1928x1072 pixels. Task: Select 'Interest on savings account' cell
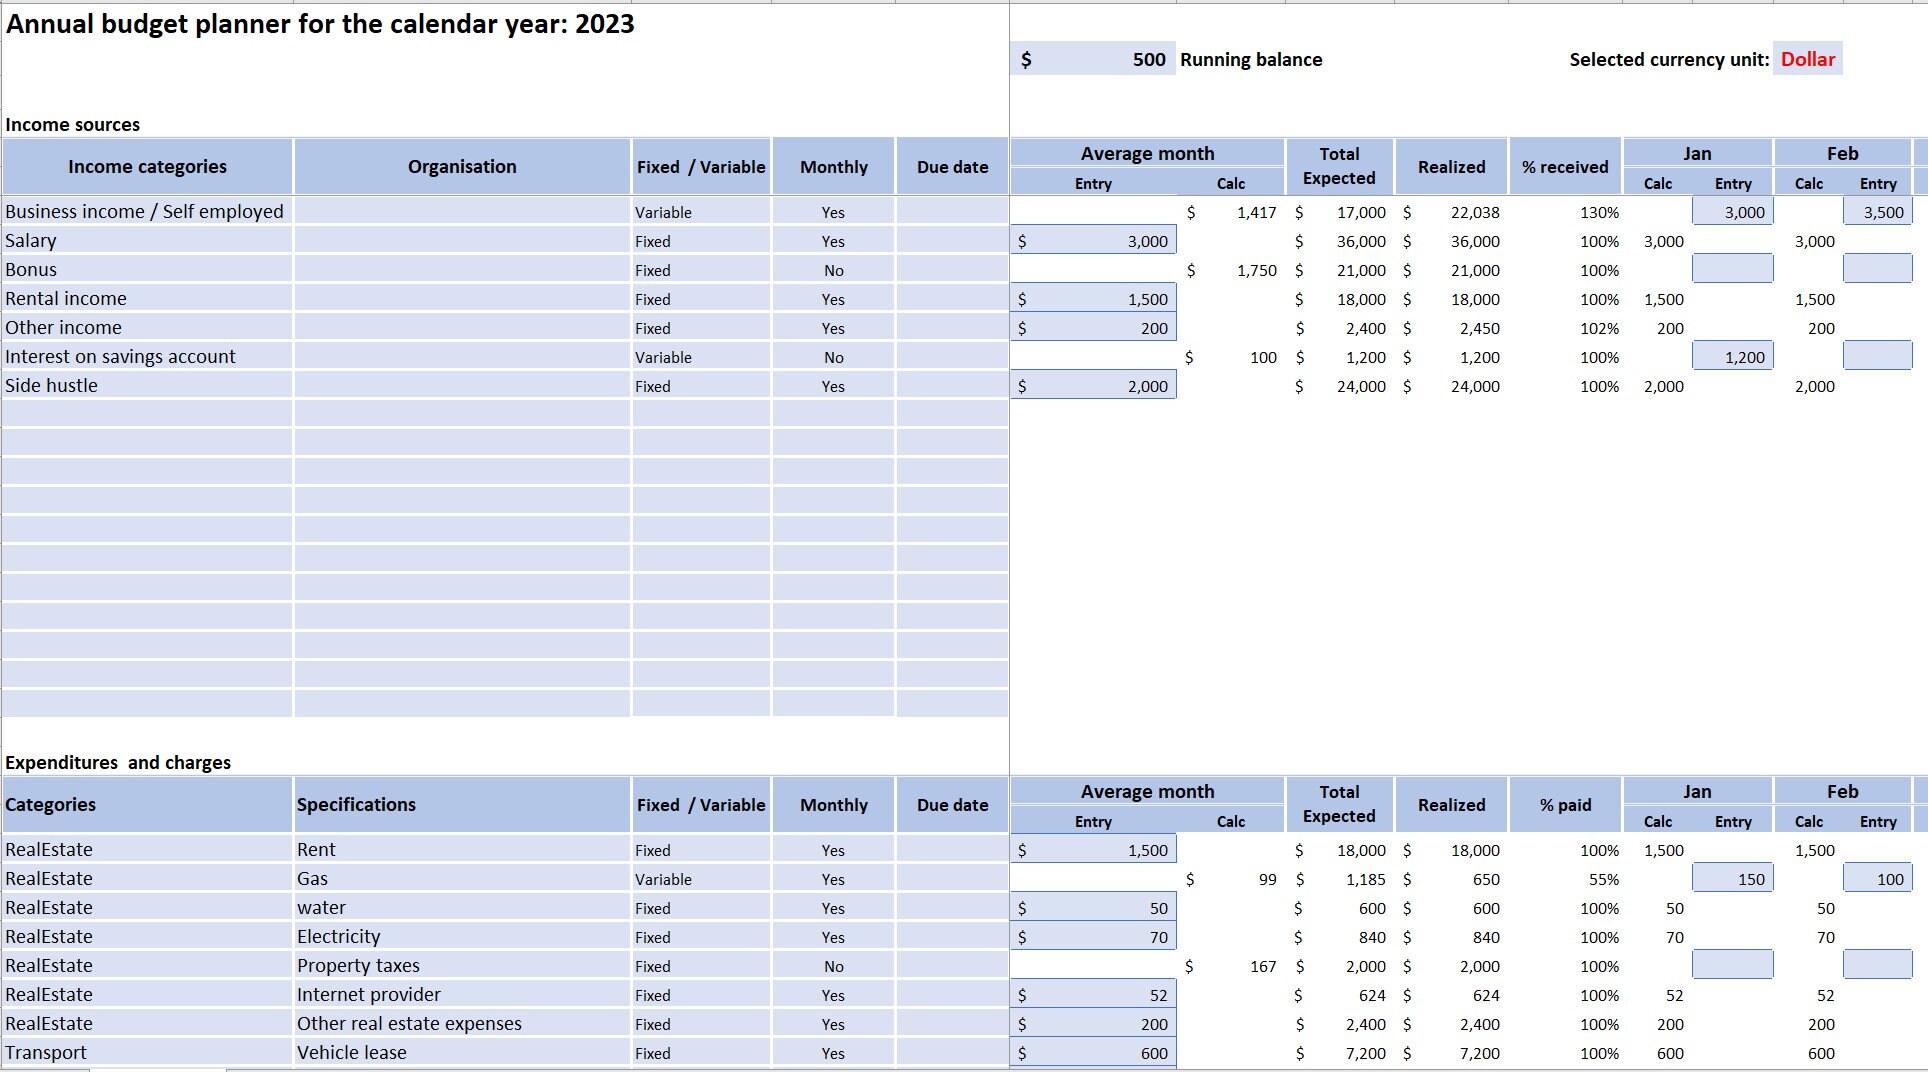[x=147, y=356]
